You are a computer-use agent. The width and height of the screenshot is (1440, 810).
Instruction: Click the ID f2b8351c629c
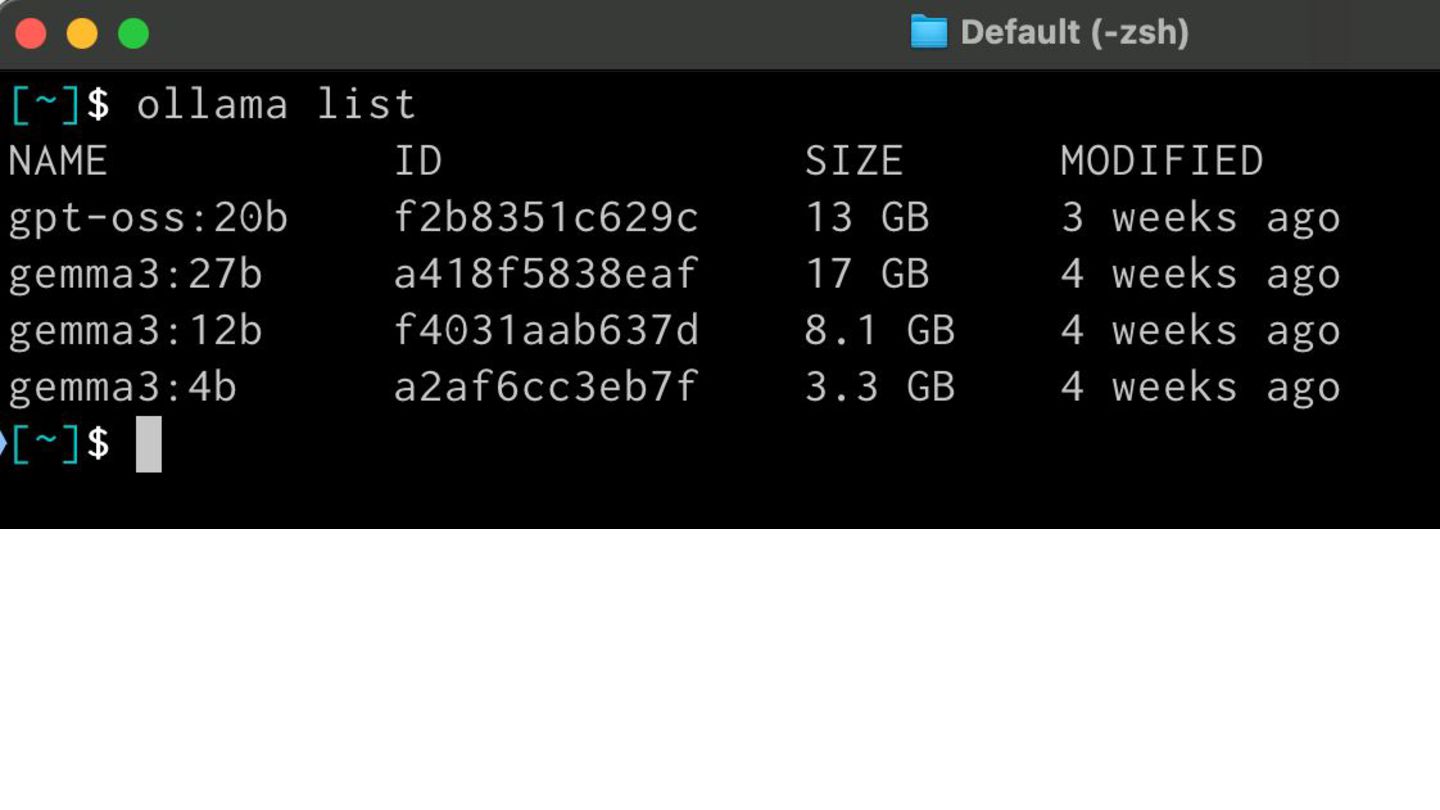tap(546, 218)
